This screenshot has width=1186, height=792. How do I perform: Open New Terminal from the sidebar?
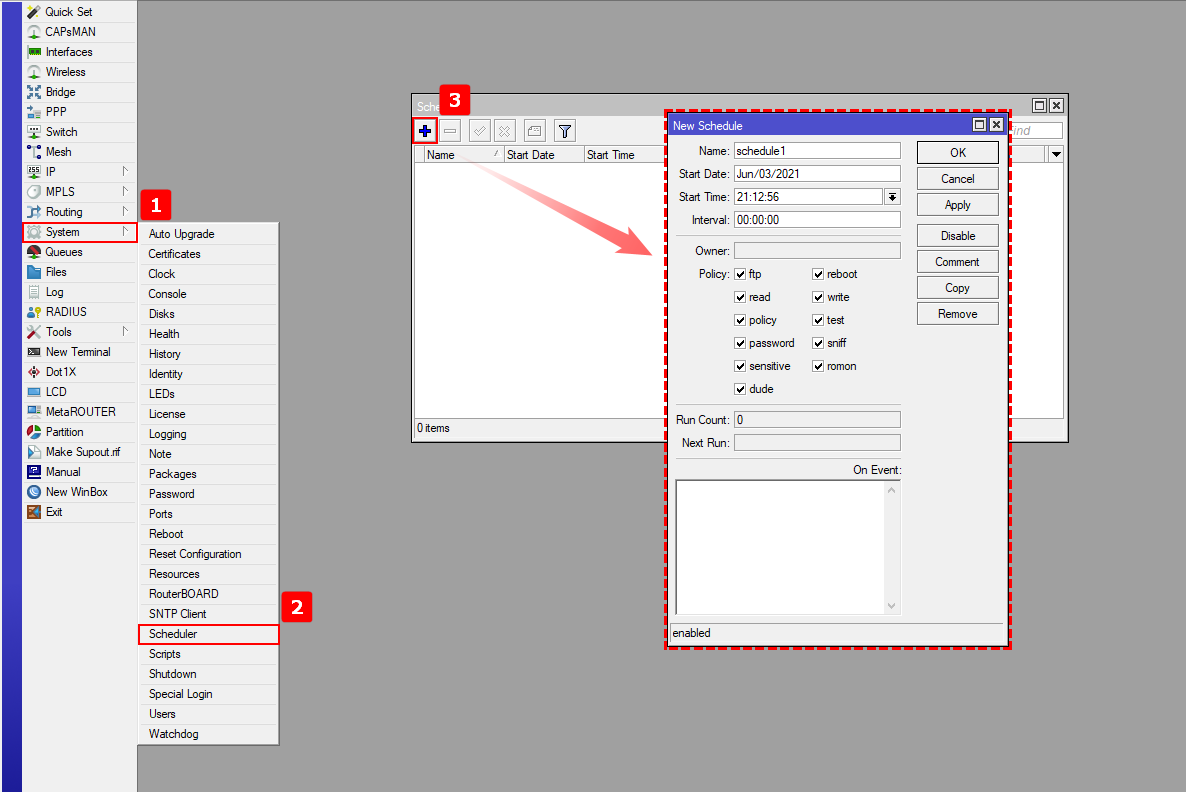coord(79,351)
